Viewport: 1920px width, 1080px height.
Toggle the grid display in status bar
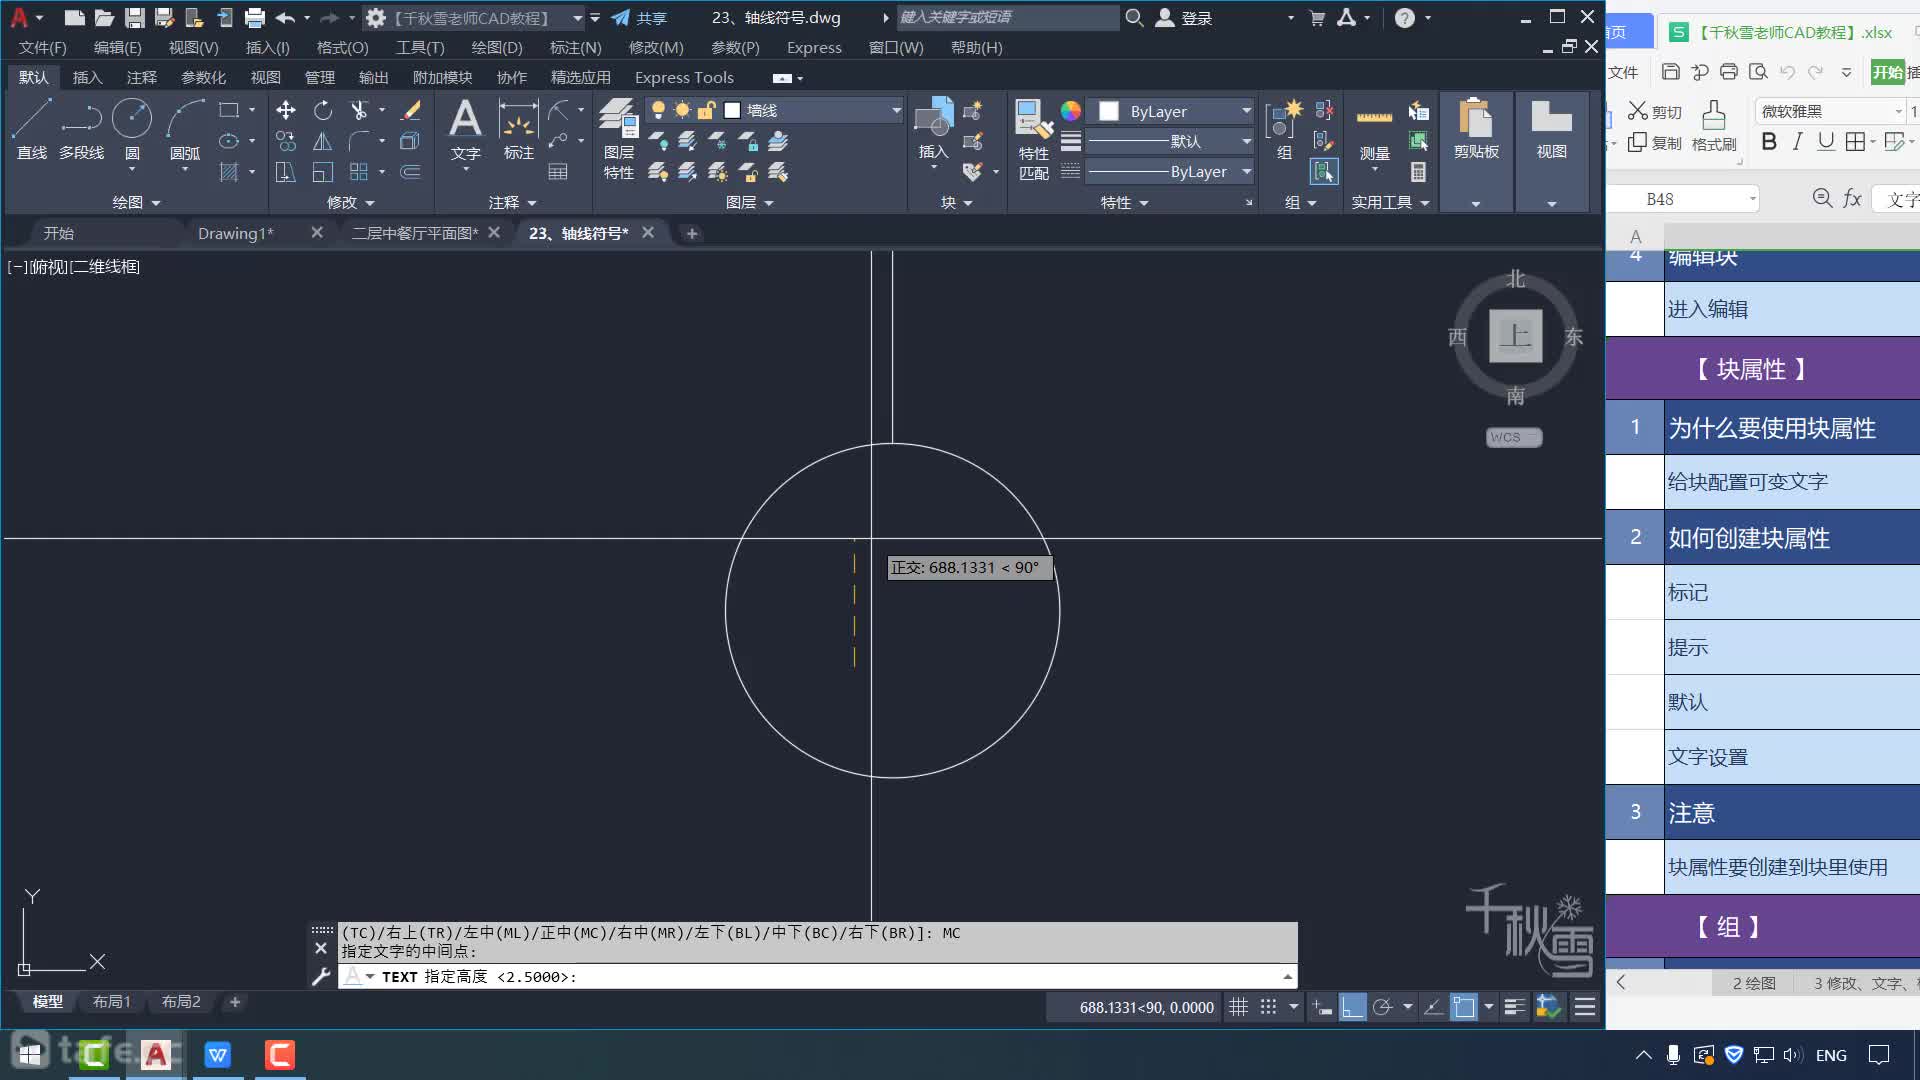(1238, 1007)
